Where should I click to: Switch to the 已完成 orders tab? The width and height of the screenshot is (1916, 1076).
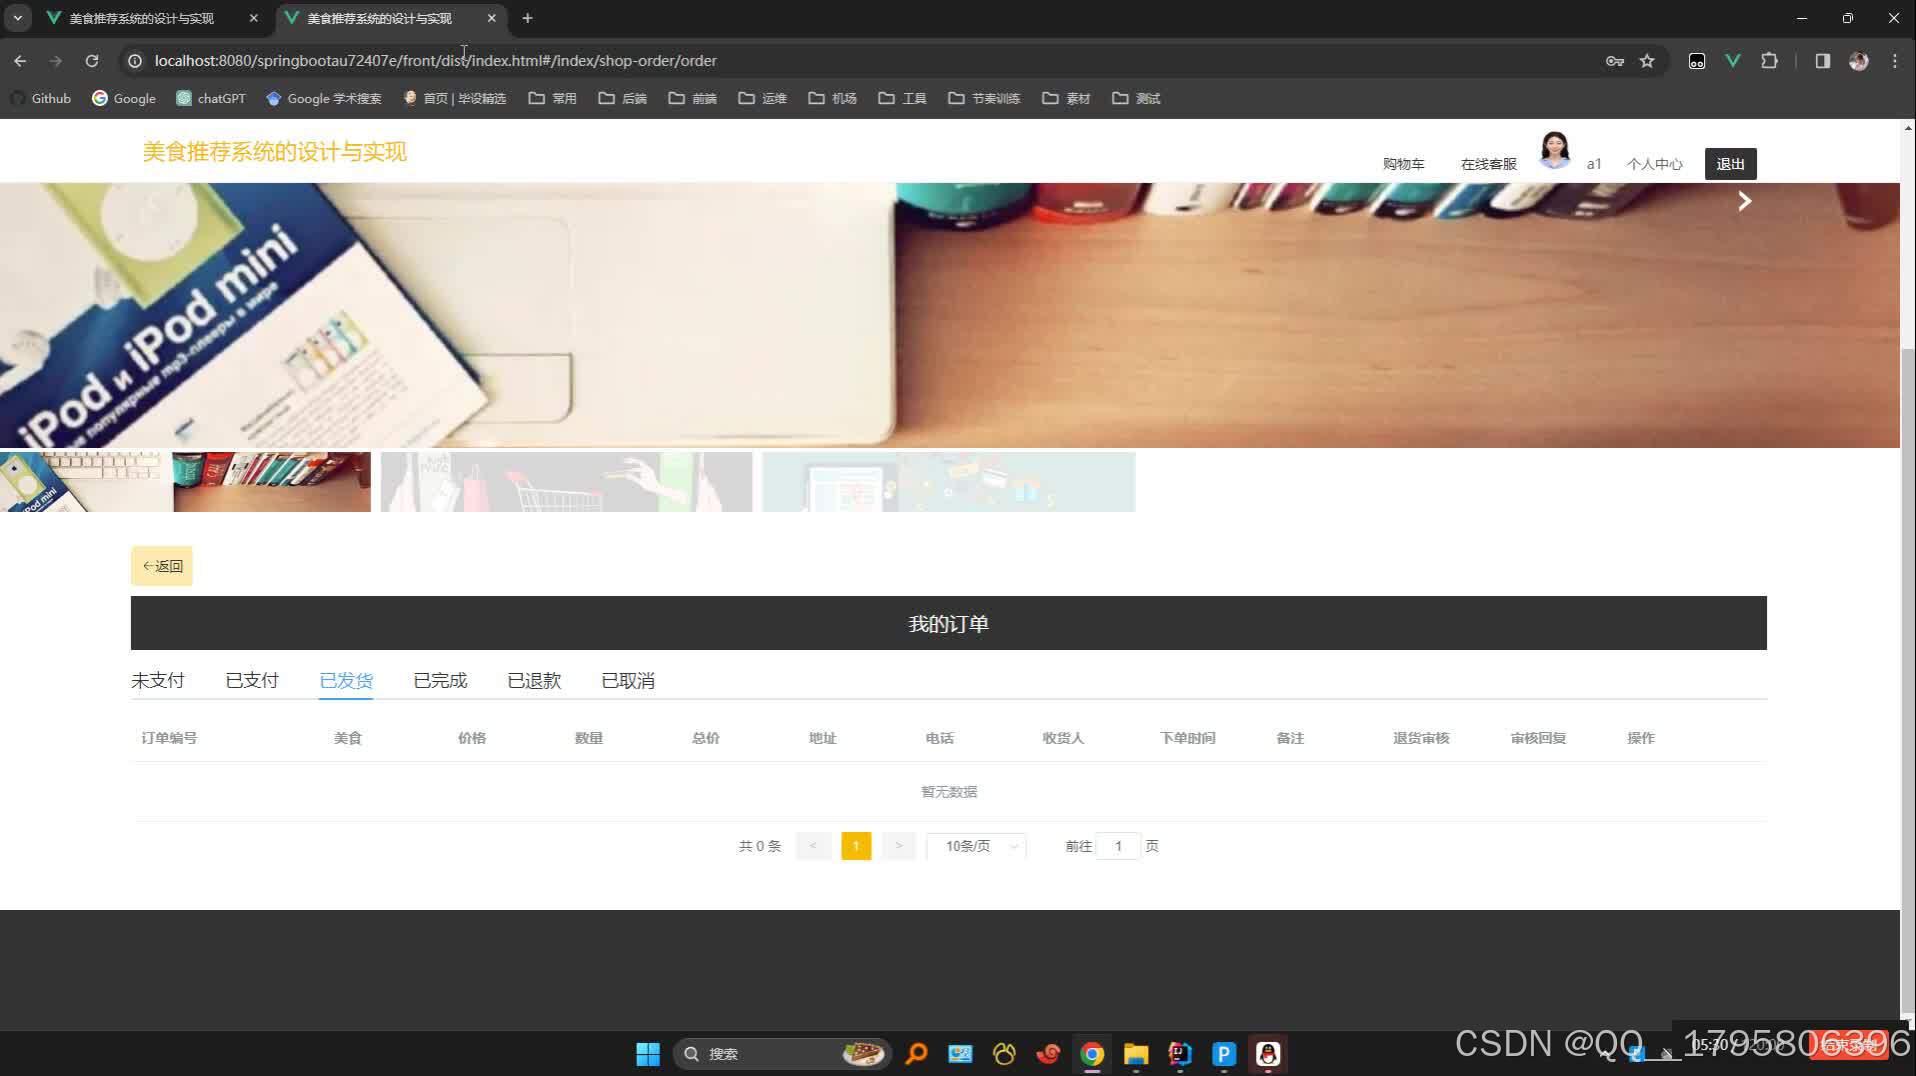point(440,681)
